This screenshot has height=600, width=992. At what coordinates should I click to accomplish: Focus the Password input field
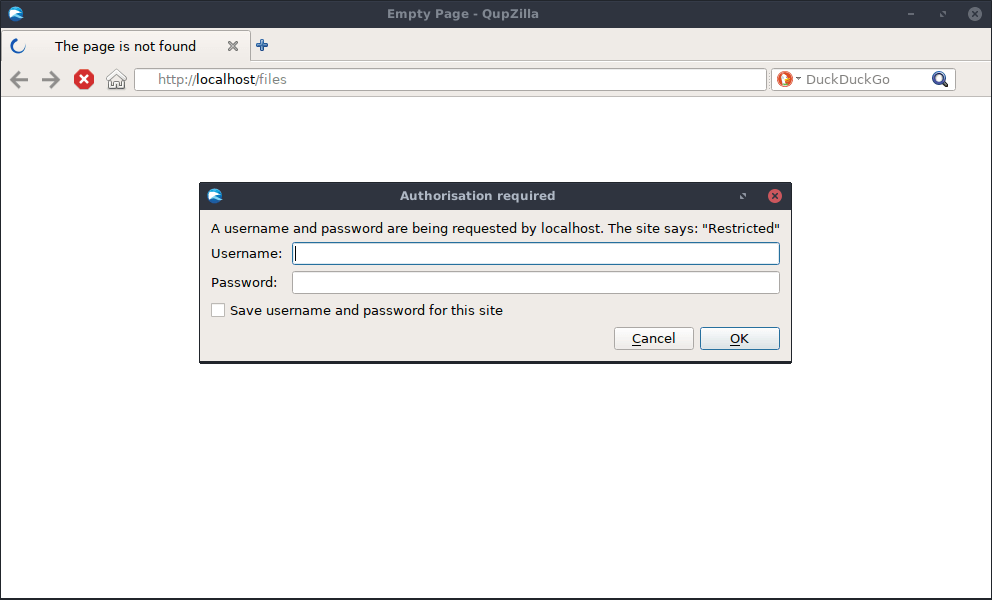[536, 282]
